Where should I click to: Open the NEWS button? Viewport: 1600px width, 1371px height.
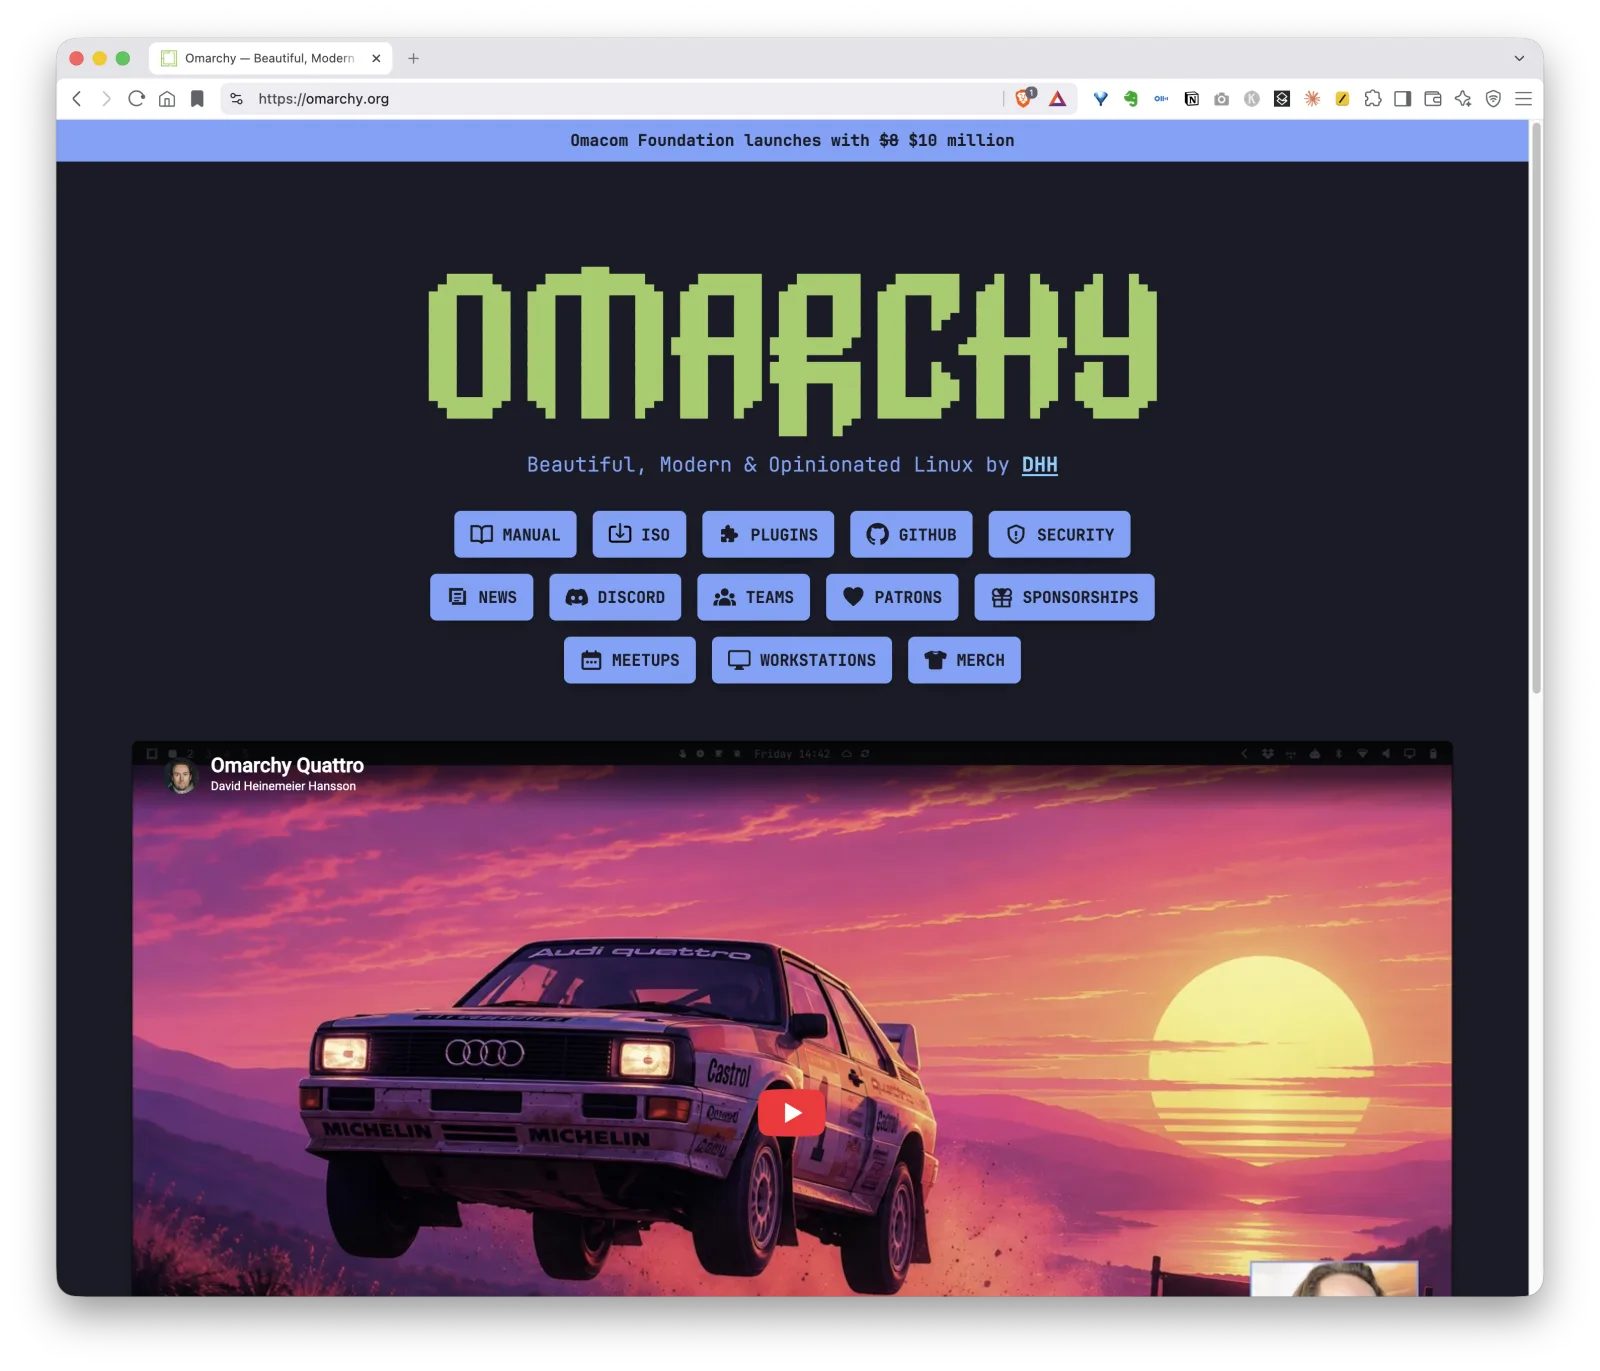click(x=482, y=597)
